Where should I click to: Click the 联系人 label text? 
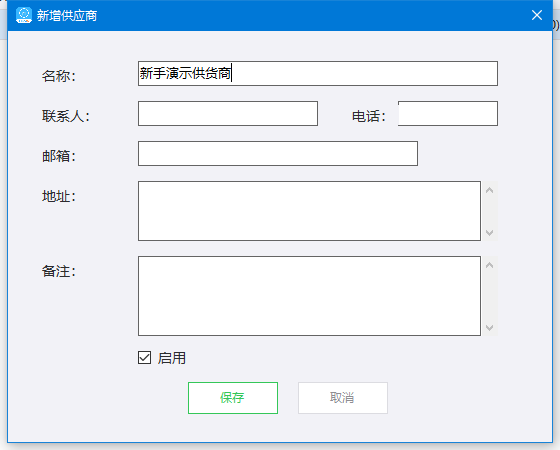click(66, 116)
